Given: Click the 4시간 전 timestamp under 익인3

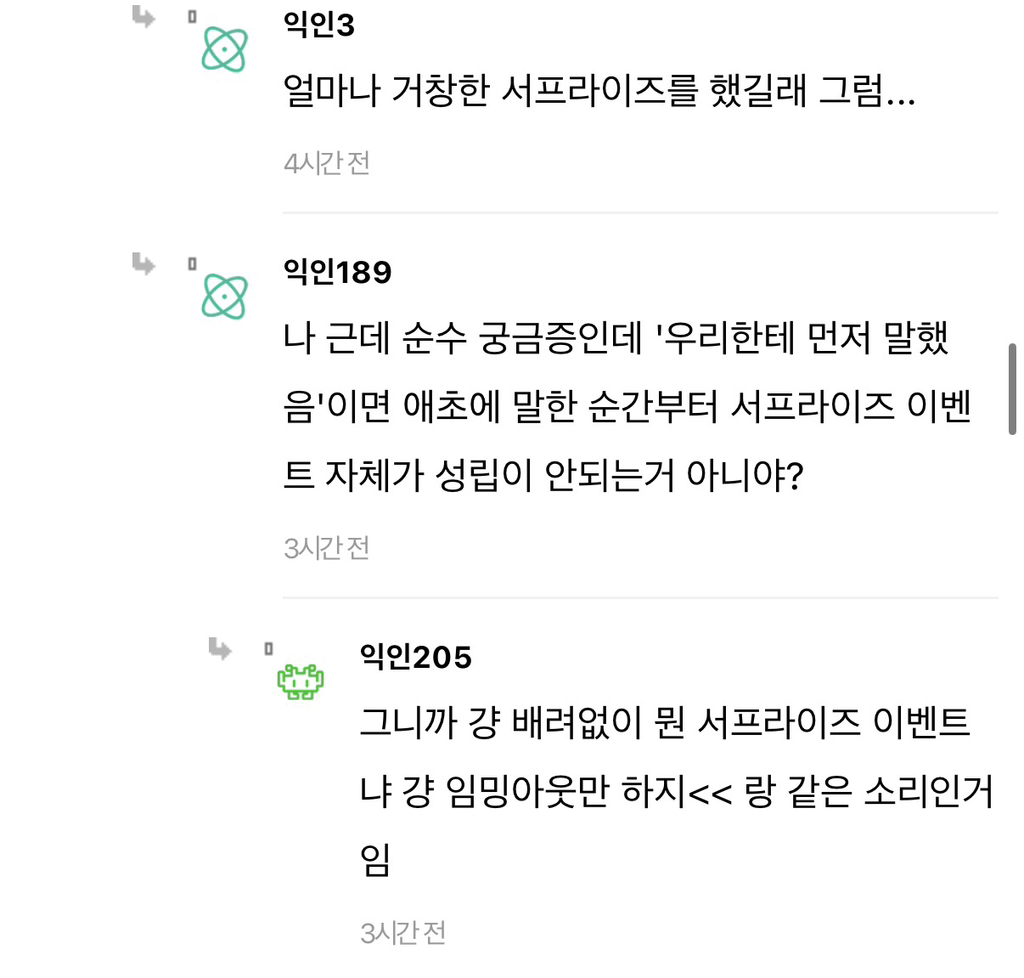Looking at the screenshot, I should (x=324, y=163).
